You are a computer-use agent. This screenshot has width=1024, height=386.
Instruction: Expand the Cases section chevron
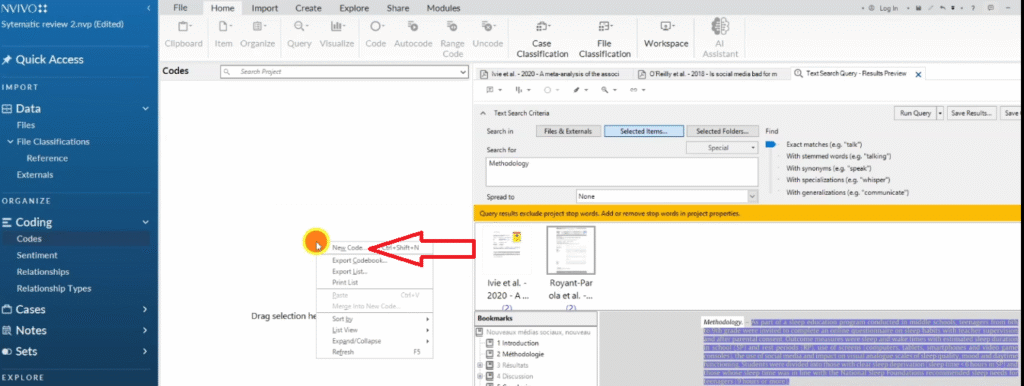[146, 310]
